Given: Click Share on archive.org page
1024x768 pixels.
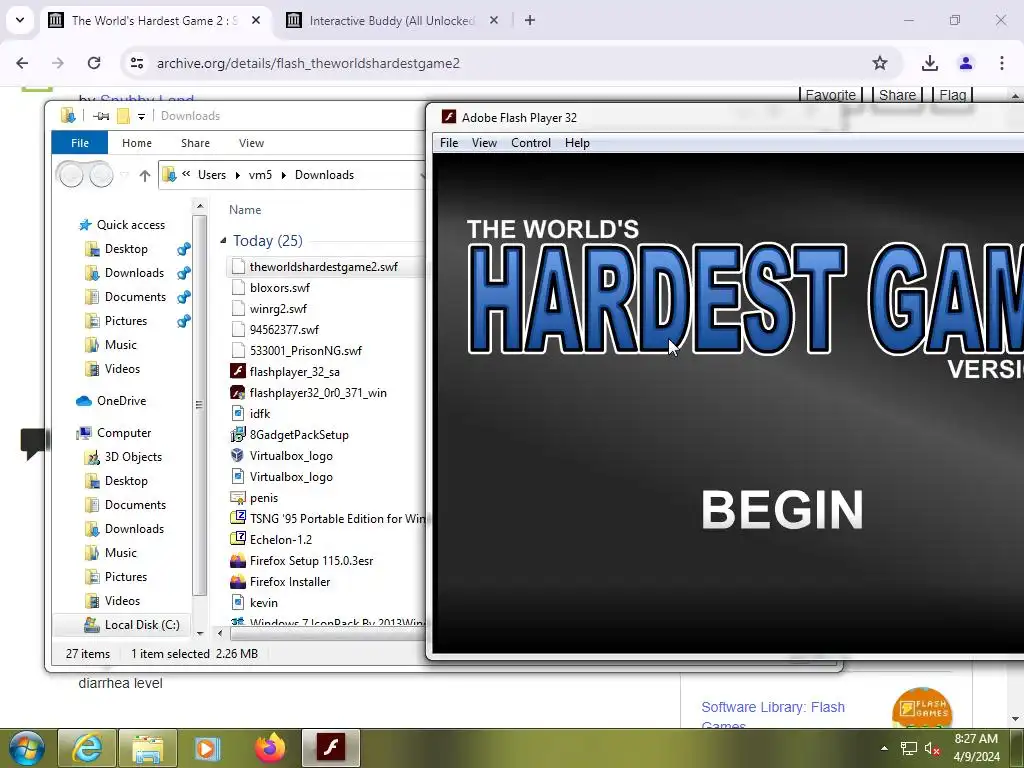Looking at the screenshot, I should pyautogui.click(x=897, y=95).
